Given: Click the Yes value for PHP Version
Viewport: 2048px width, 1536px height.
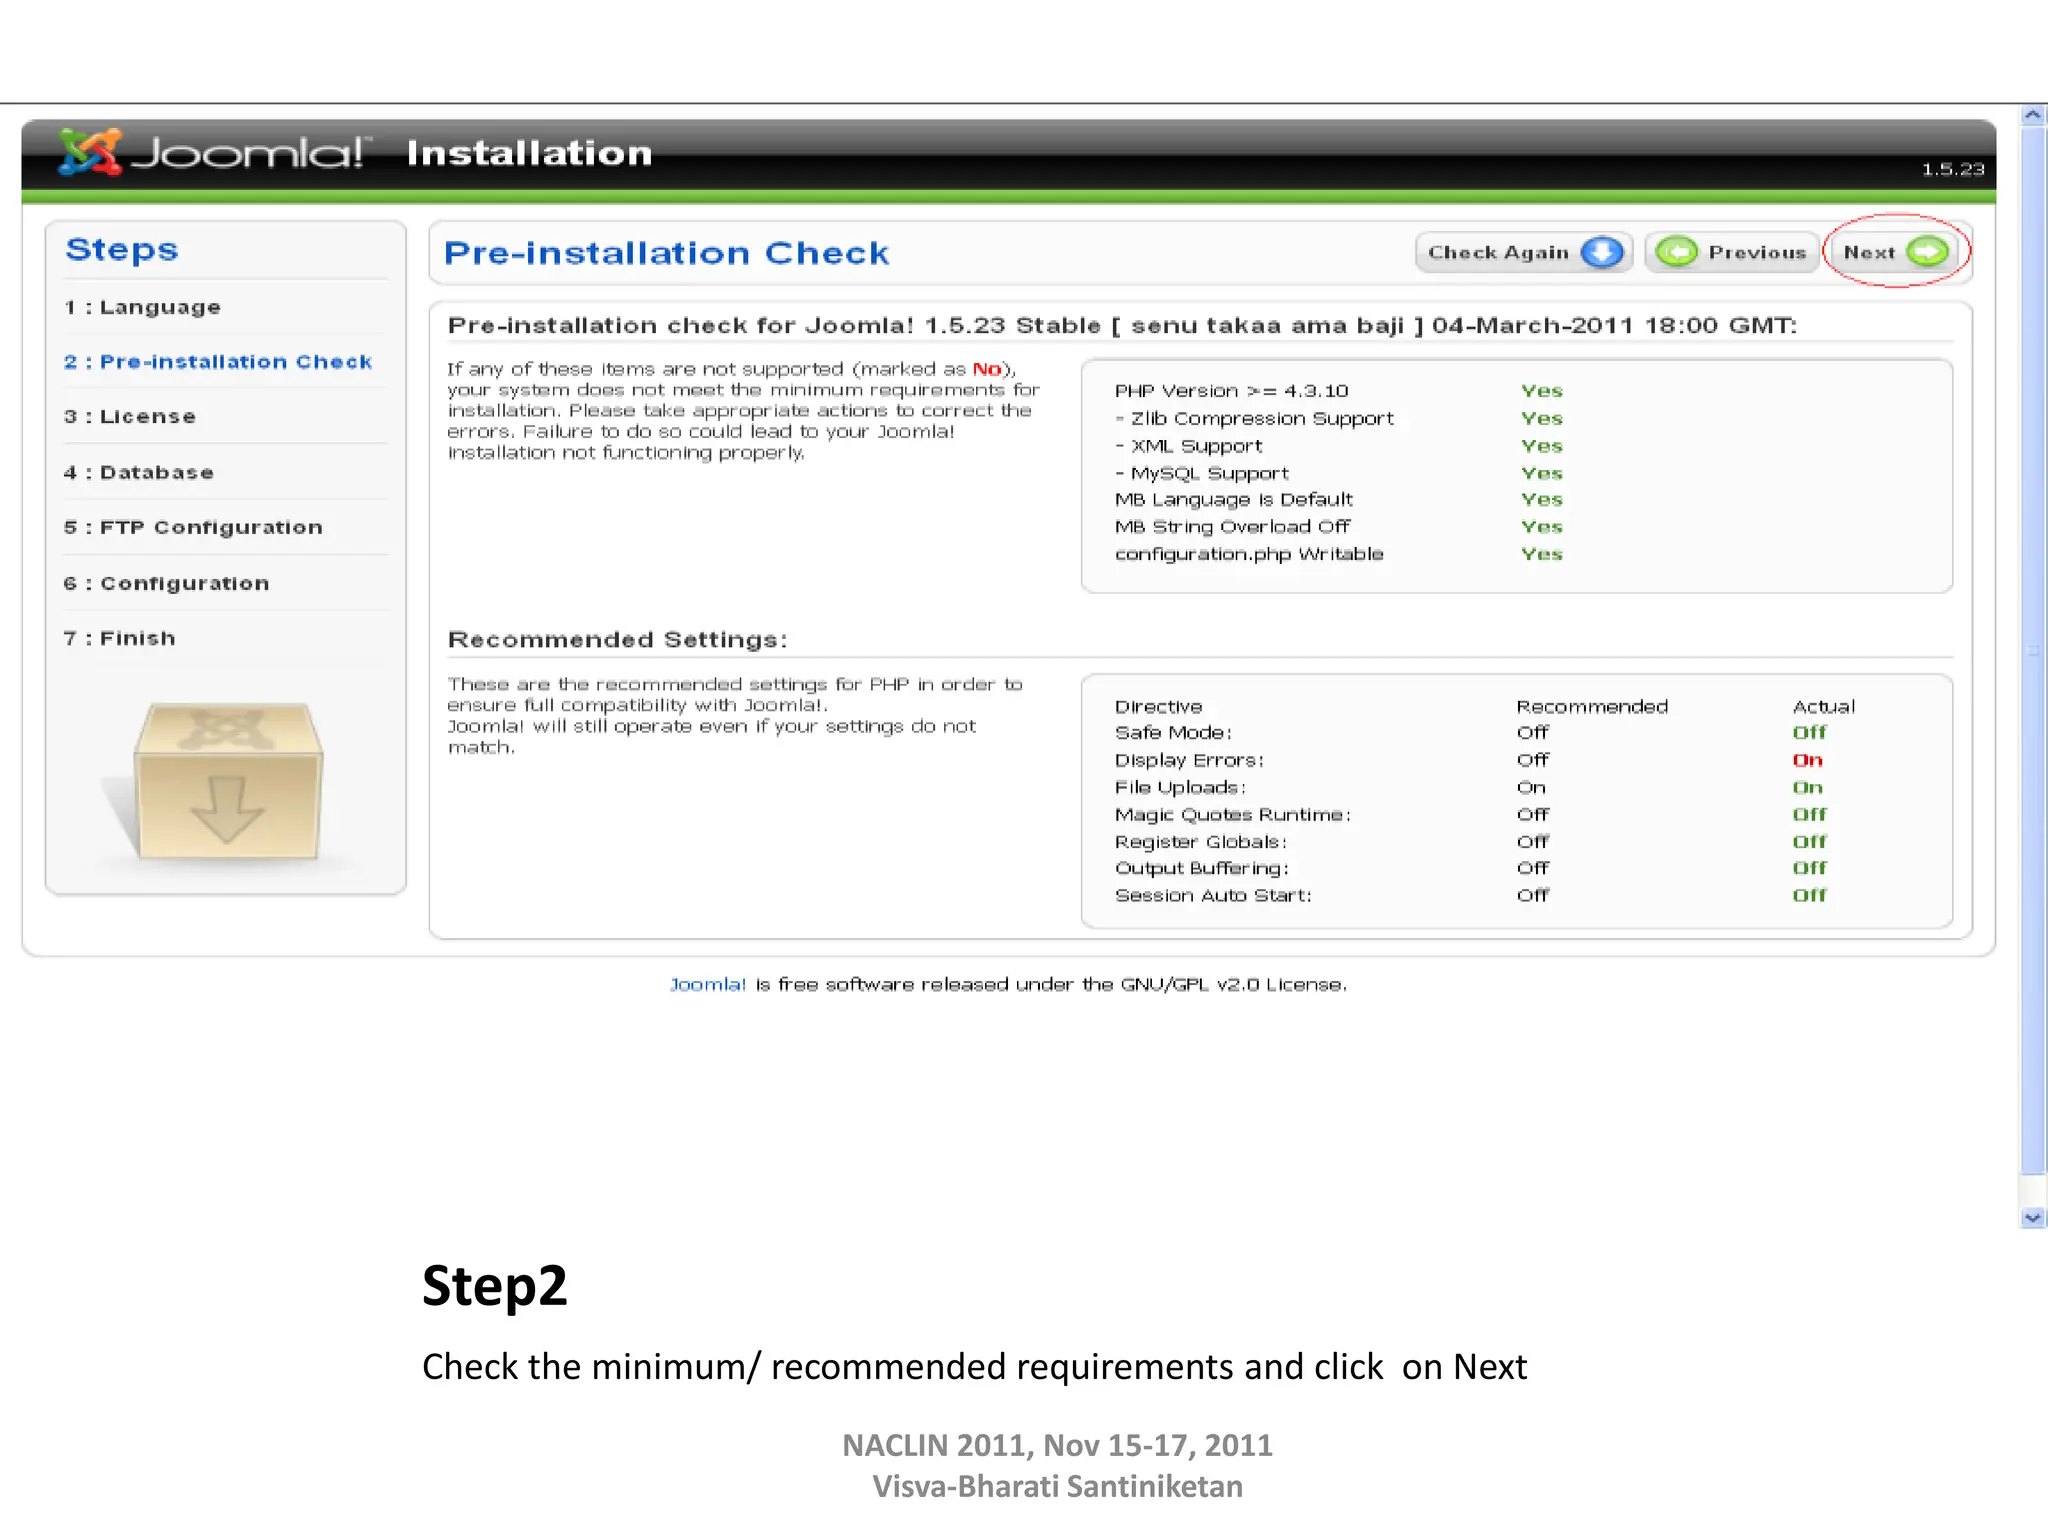Looking at the screenshot, I should (1542, 391).
